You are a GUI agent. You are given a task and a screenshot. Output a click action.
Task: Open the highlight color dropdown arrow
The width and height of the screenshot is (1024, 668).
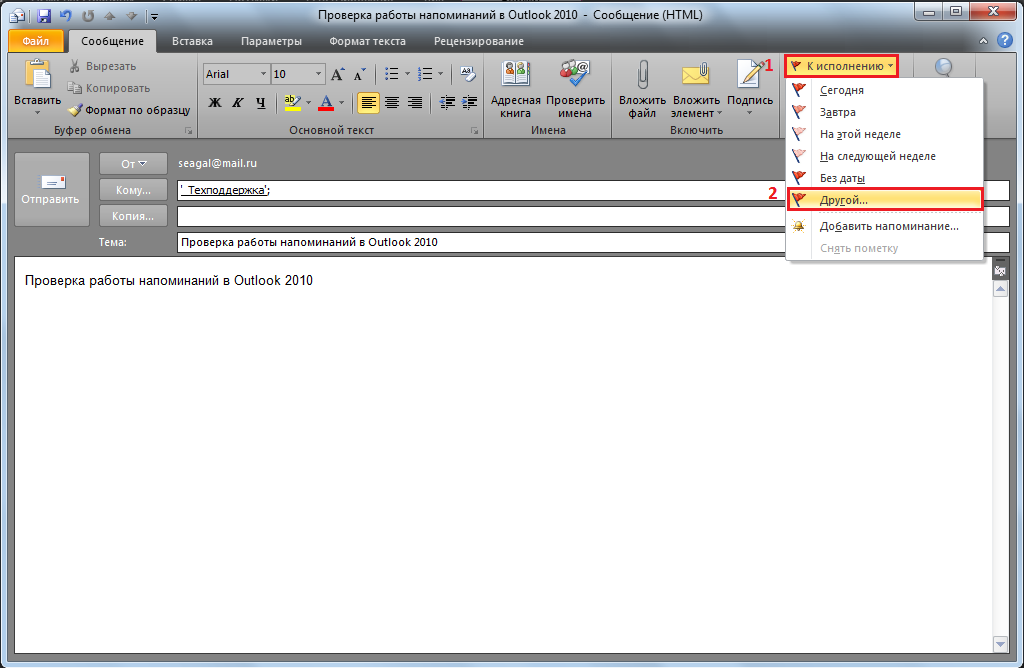[308, 103]
